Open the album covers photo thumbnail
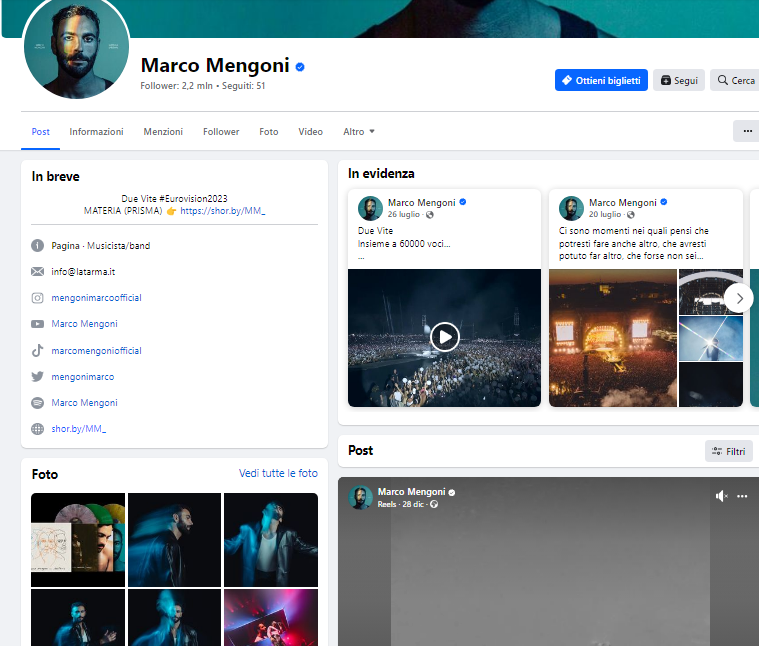 coord(78,539)
